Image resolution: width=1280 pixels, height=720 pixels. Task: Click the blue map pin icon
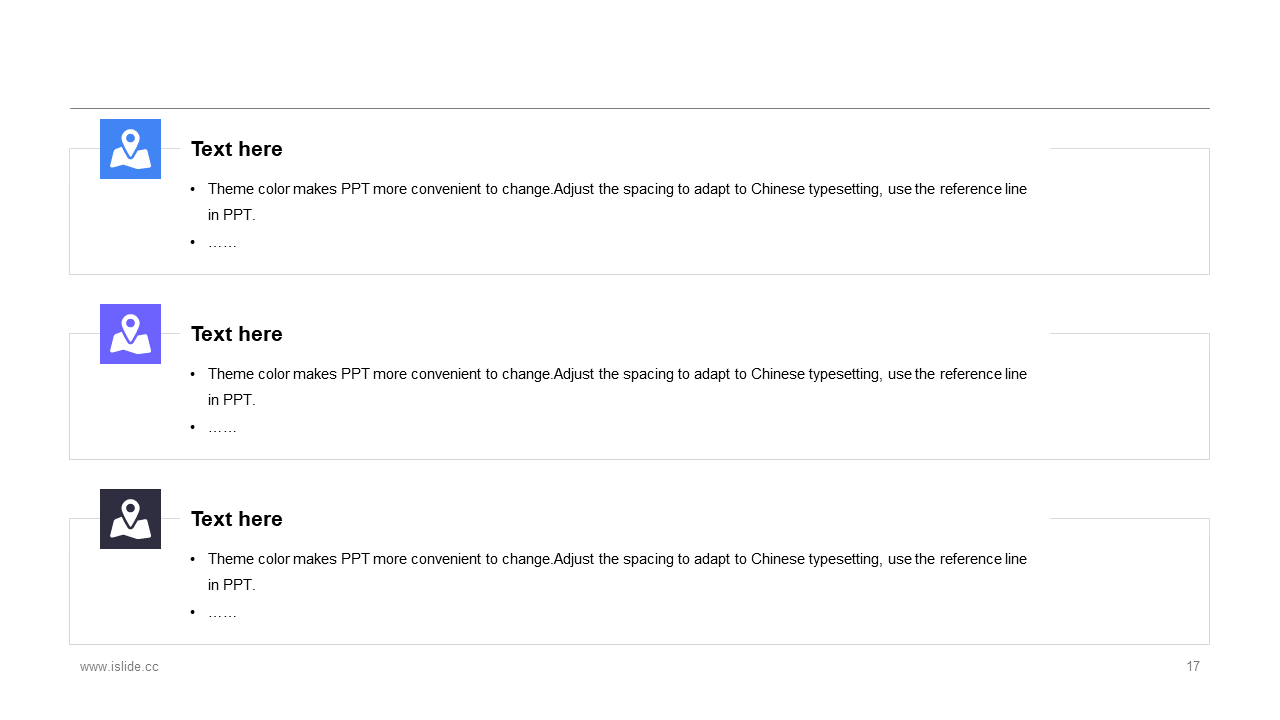coord(130,149)
